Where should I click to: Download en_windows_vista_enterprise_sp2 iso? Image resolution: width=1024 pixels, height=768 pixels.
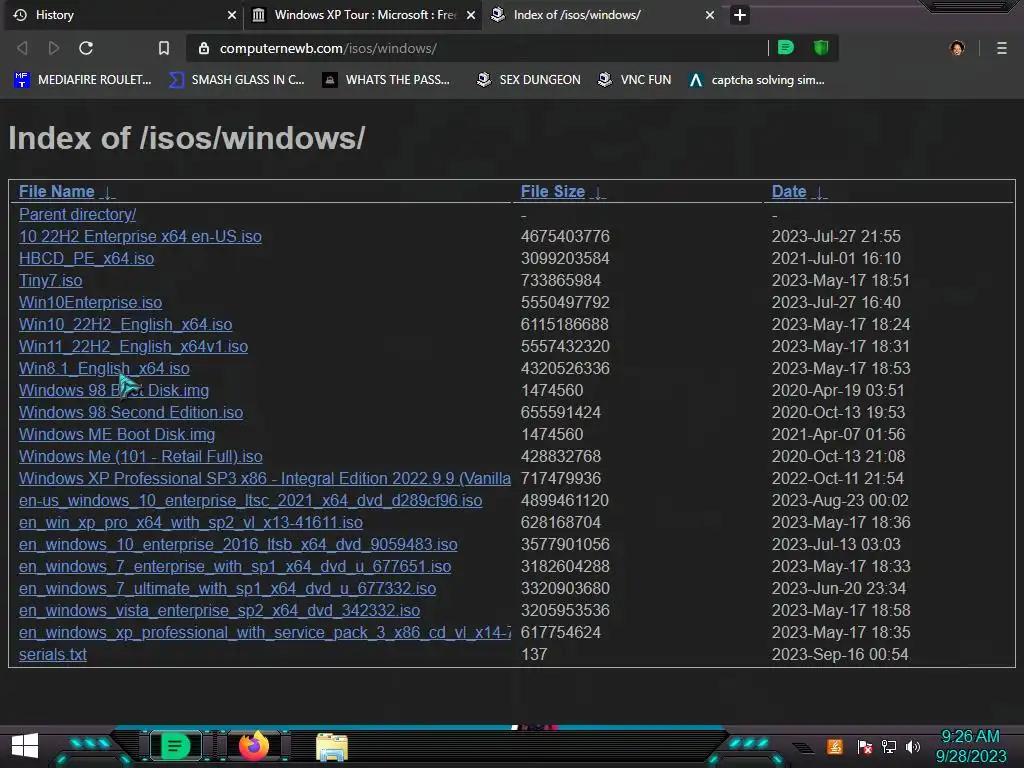point(219,610)
